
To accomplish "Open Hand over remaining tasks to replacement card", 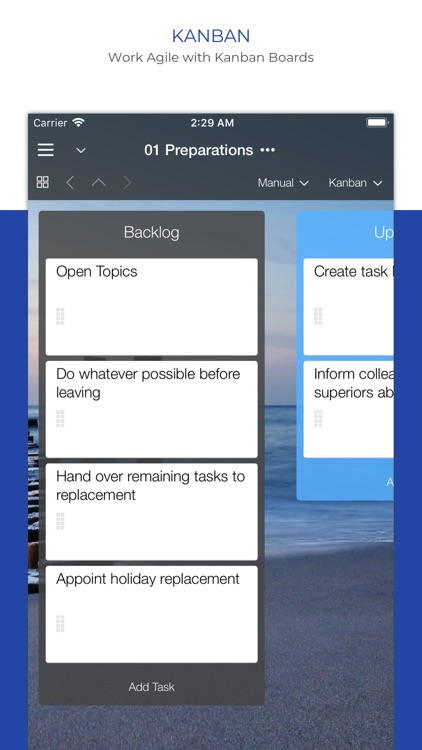I will pyautogui.click(x=152, y=512).
